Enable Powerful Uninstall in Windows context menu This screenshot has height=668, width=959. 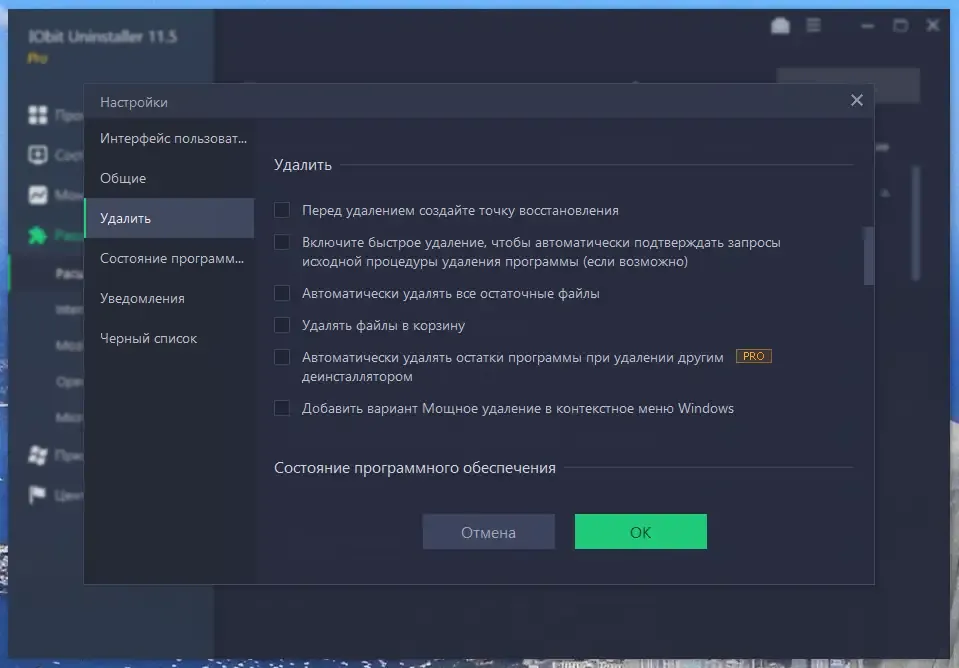(282, 408)
